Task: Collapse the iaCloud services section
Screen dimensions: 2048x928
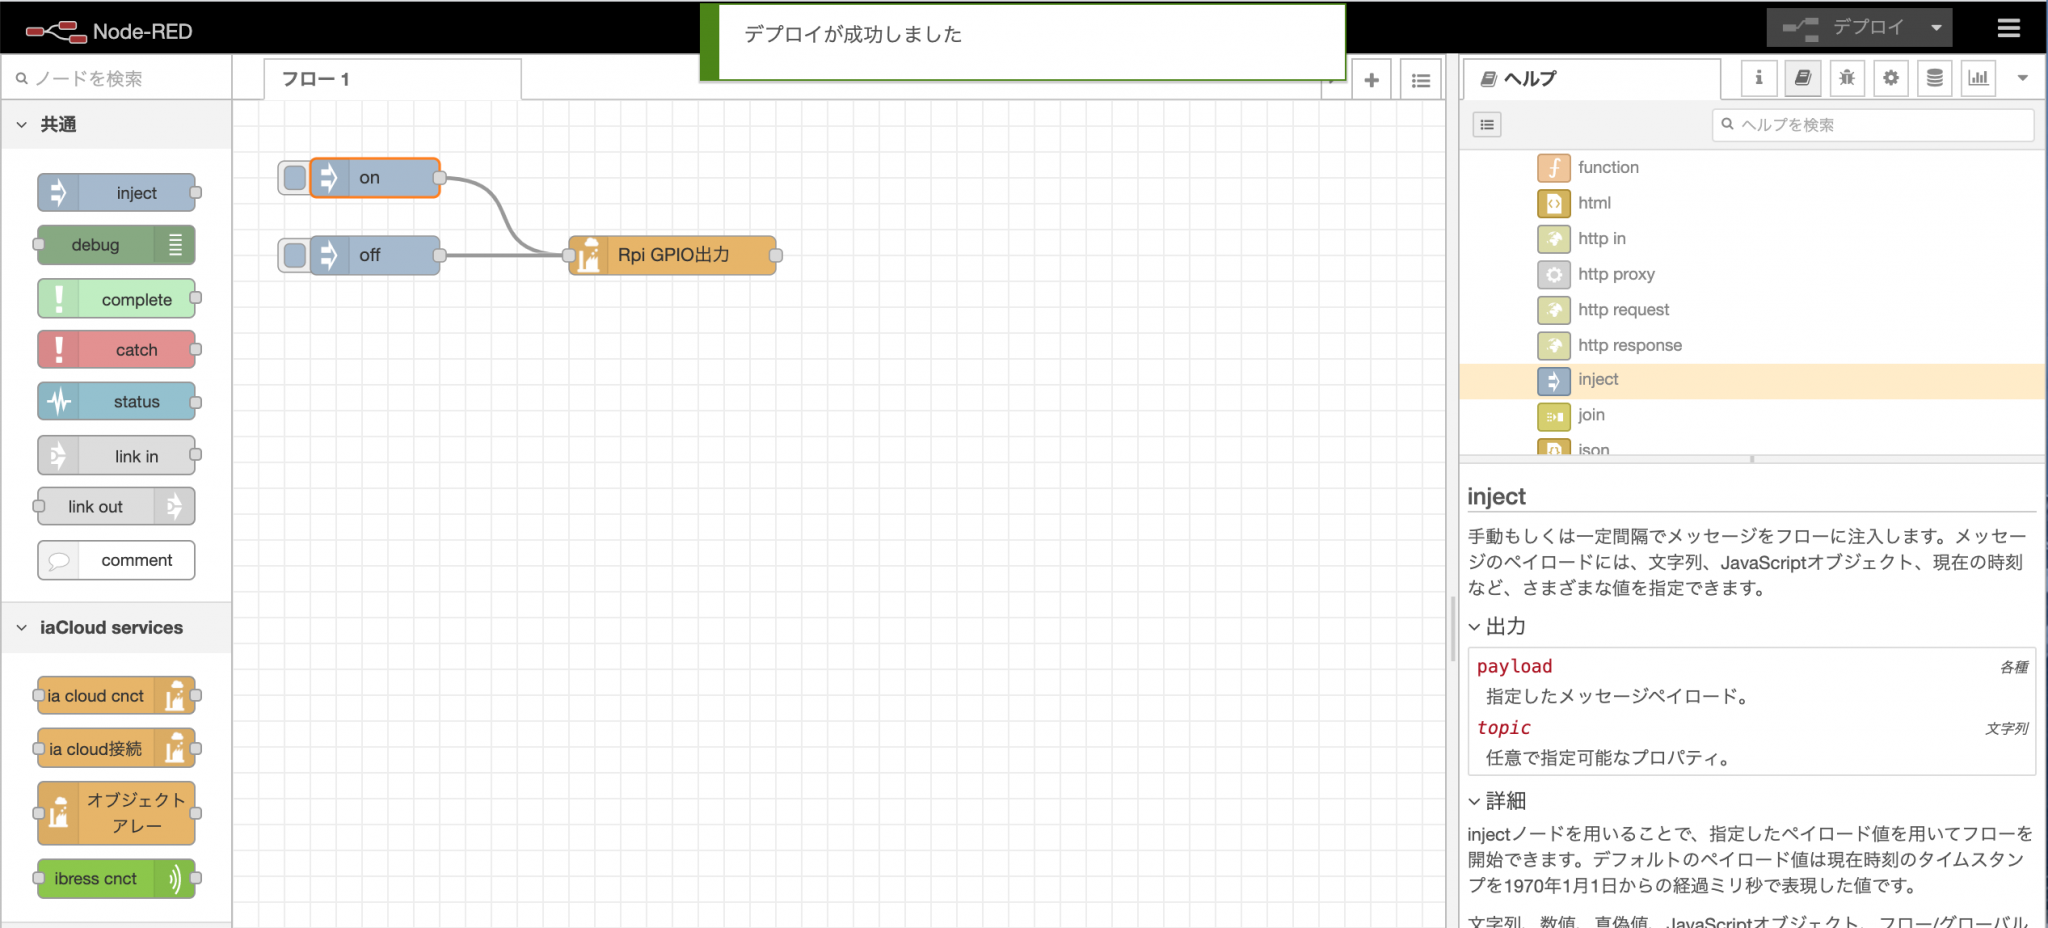Action: point(22,627)
